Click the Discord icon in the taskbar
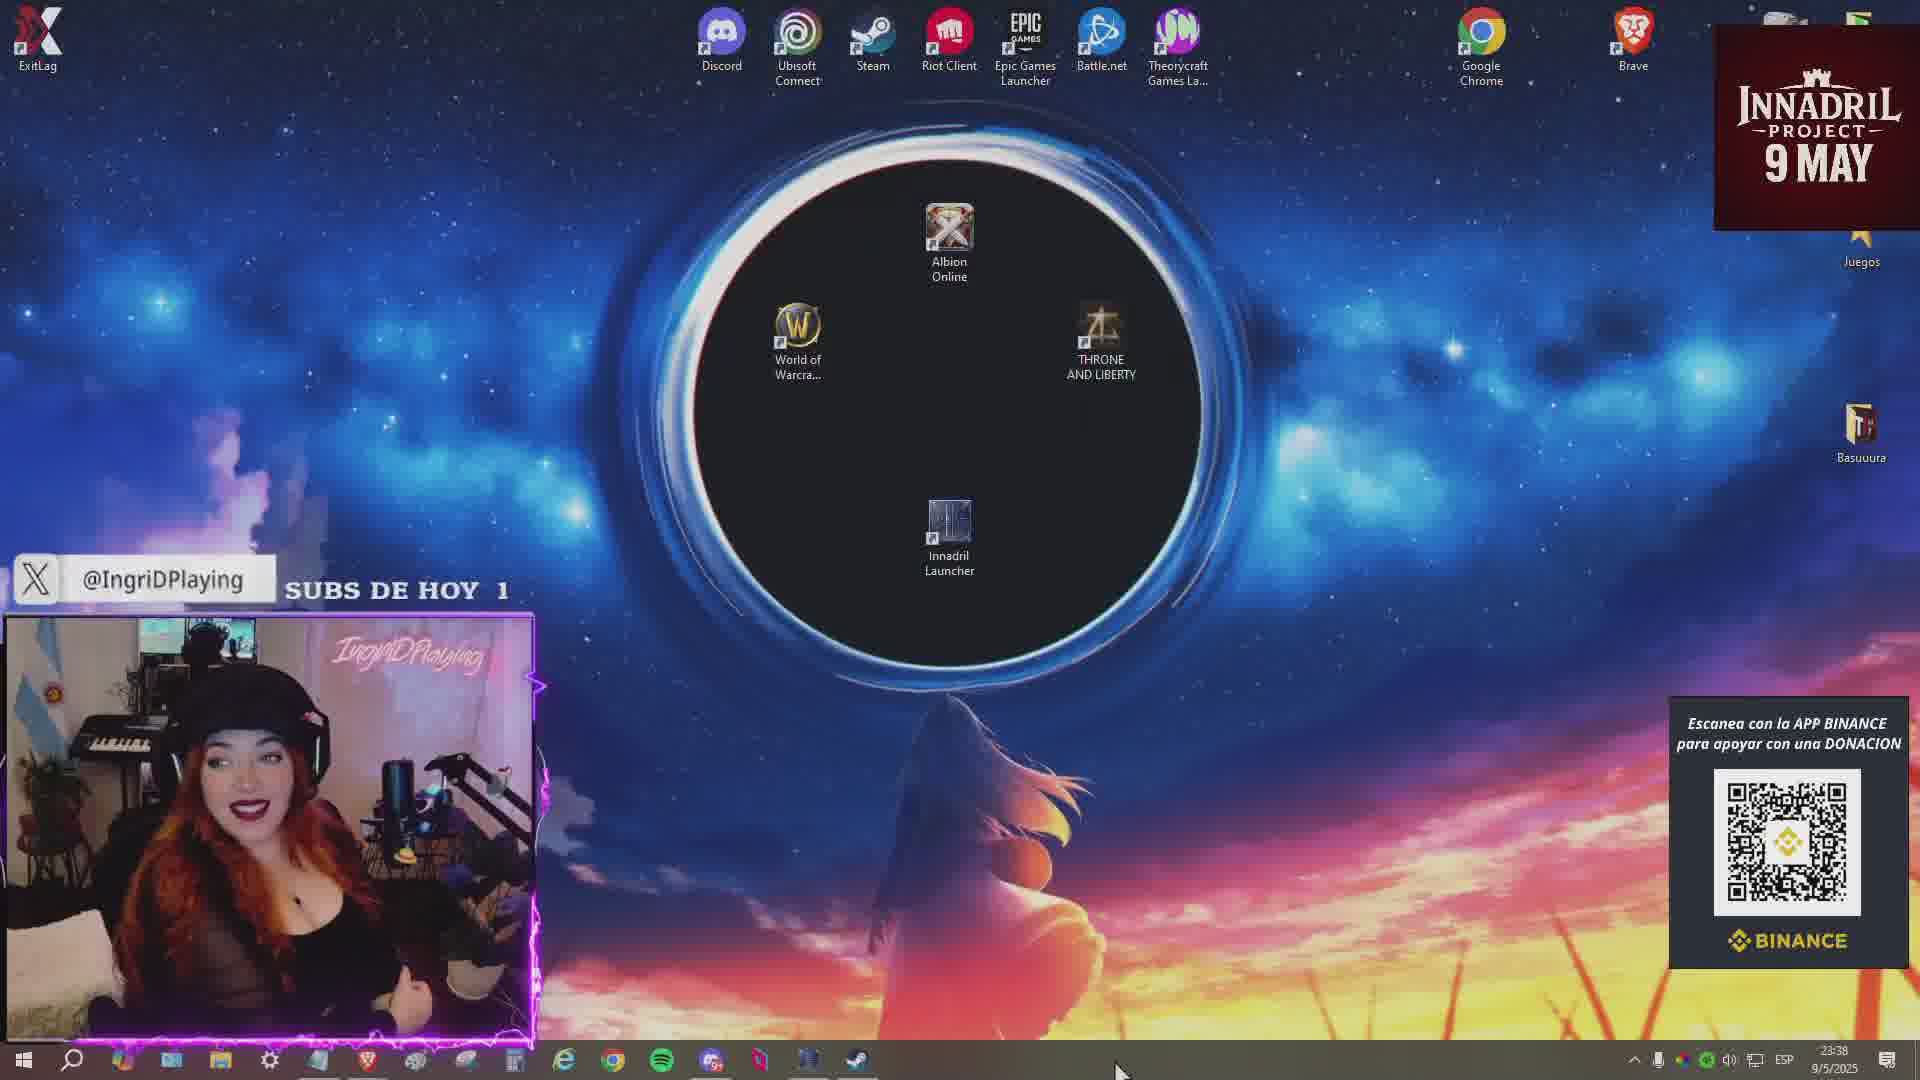Image resolution: width=1920 pixels, height=1080 pixels. 711,1060
